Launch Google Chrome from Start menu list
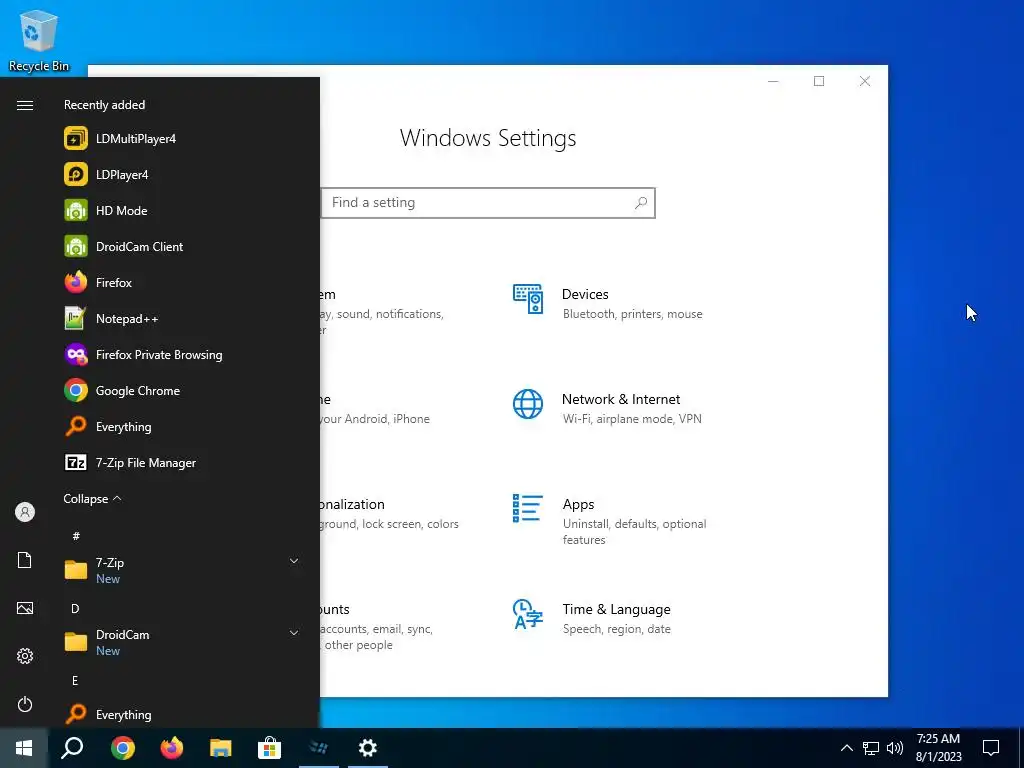 coord(180,391)
